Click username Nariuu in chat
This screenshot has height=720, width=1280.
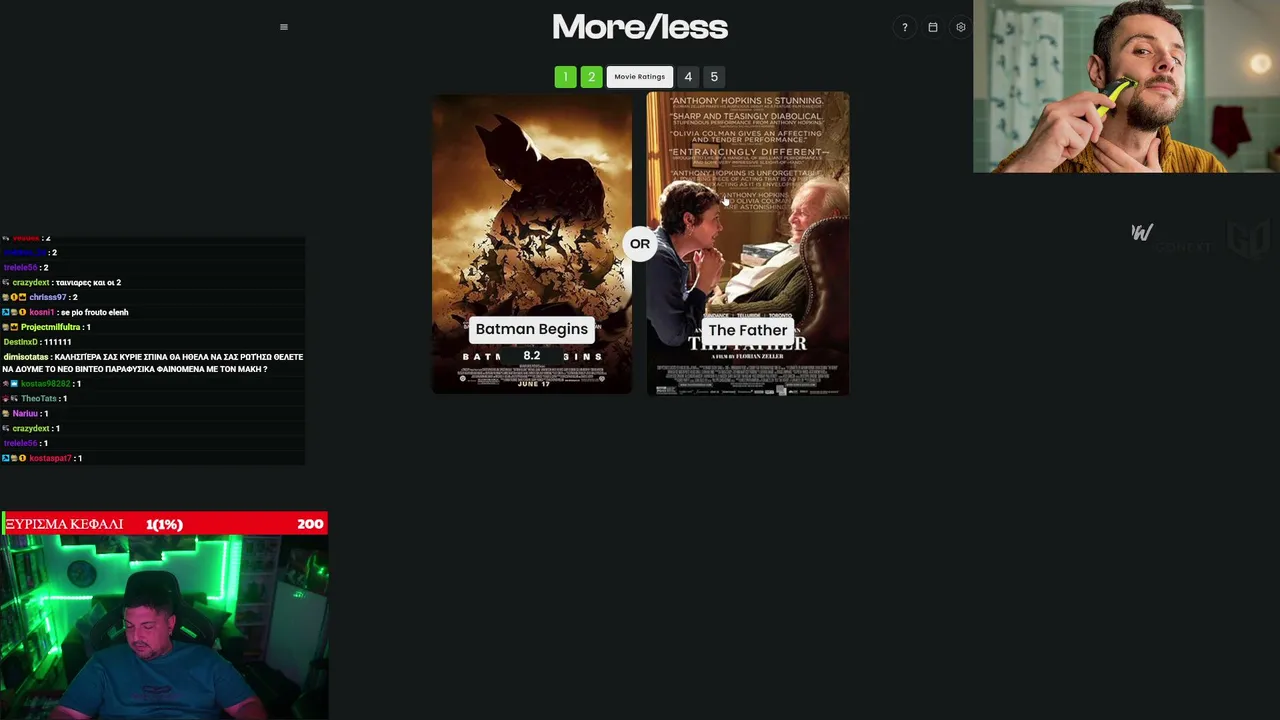(x=25, y=413)
